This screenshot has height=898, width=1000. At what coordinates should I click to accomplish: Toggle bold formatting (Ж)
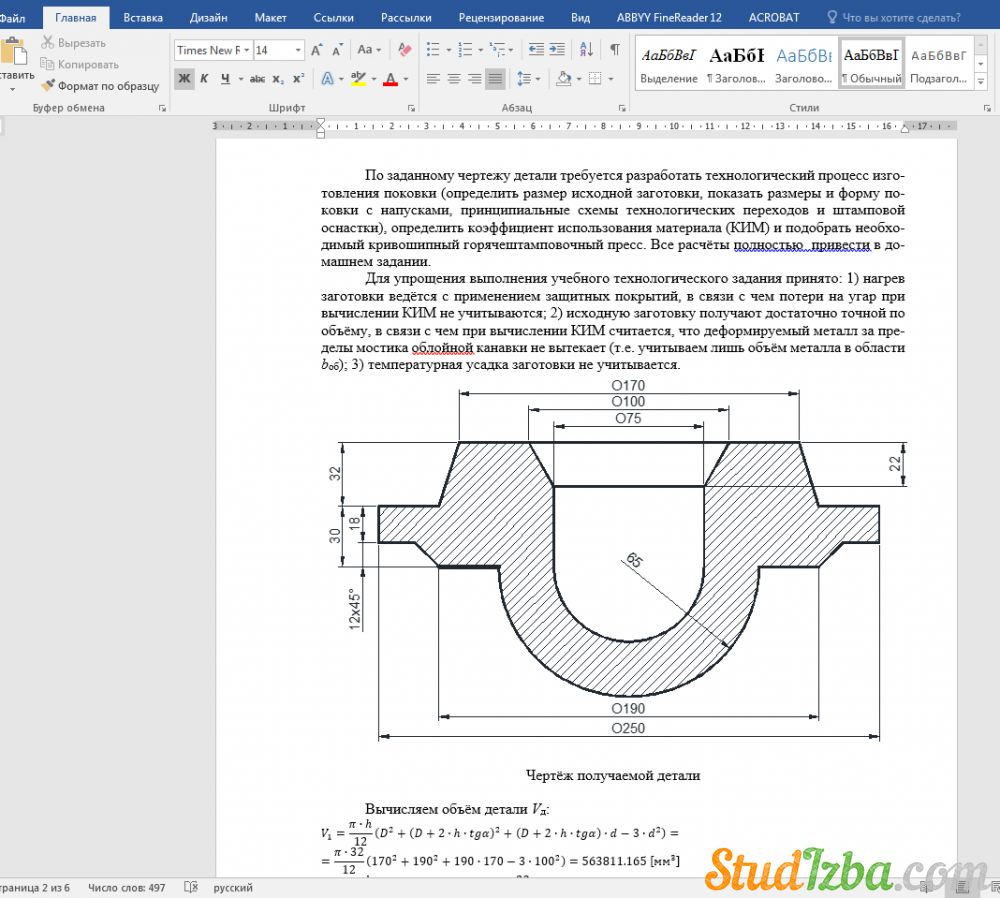[184, 79]
